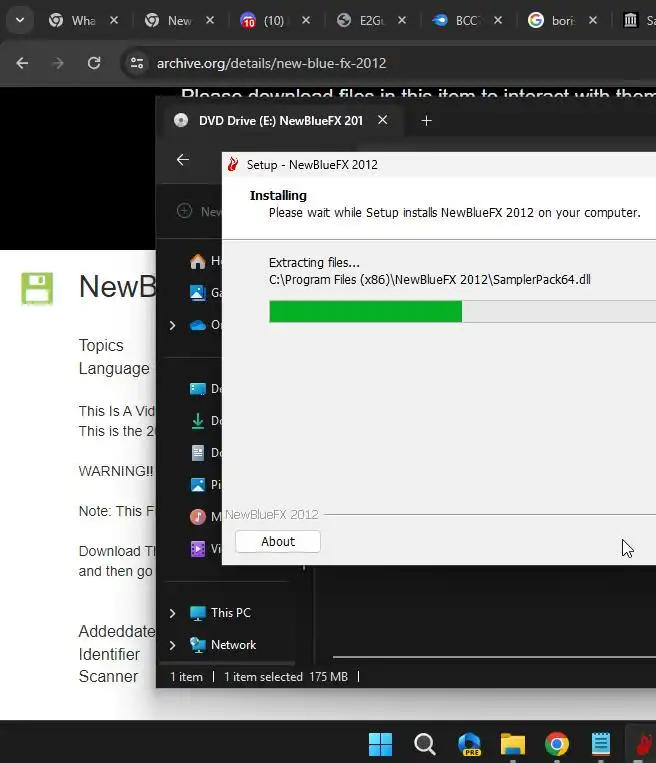Click the green floppy disk software icon
The height and width of the screenshot is (763, 656).
[x=37, y=288]
